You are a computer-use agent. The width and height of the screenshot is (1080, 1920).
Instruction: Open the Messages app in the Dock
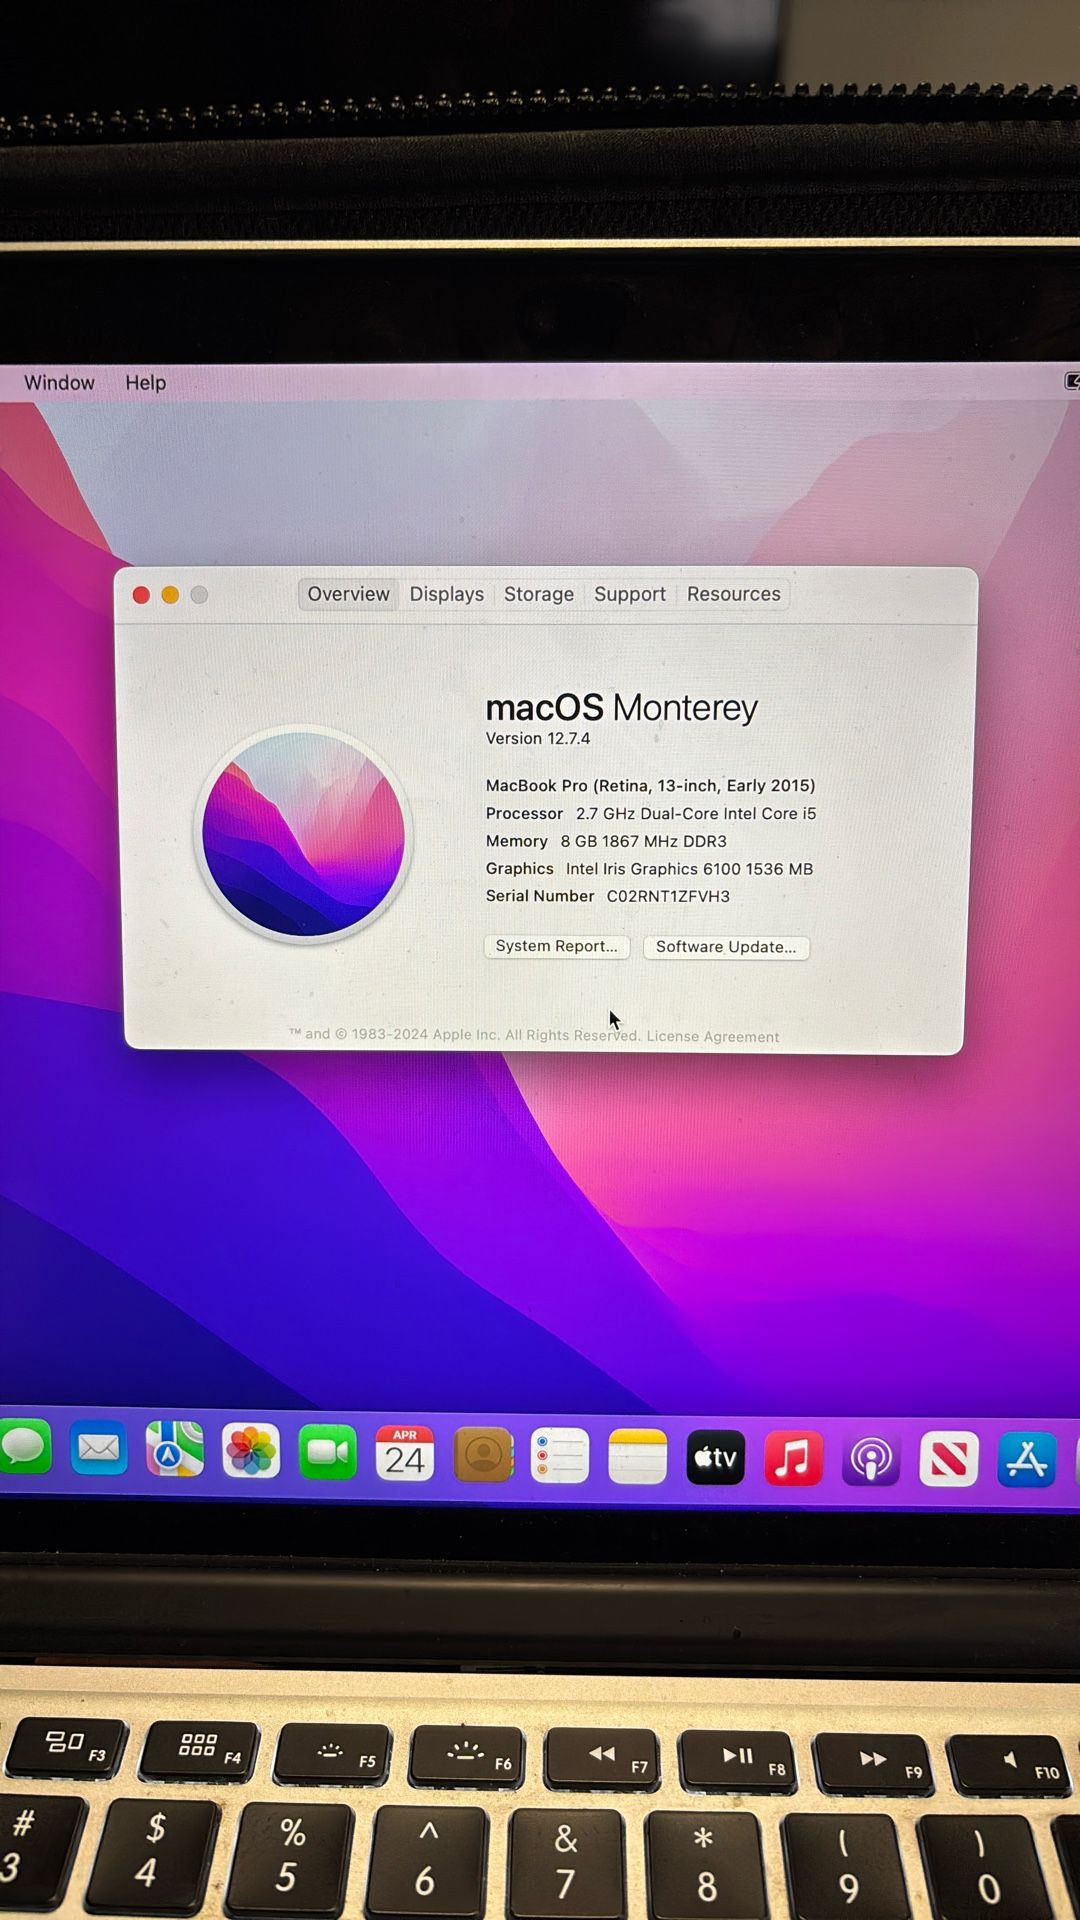point(24,1447)
